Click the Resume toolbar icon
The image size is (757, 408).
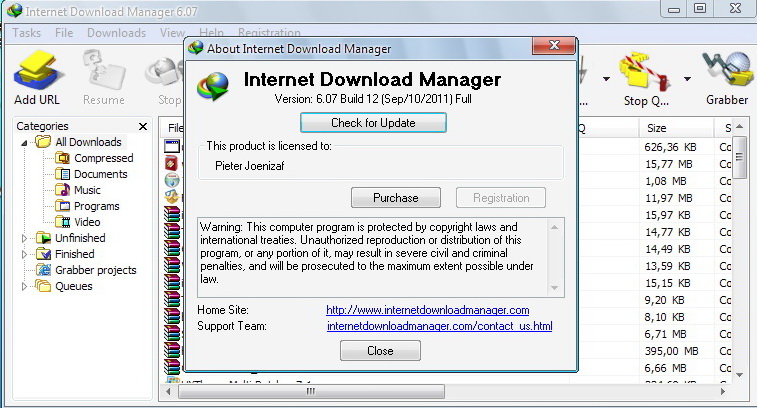(x=103, y=71)
